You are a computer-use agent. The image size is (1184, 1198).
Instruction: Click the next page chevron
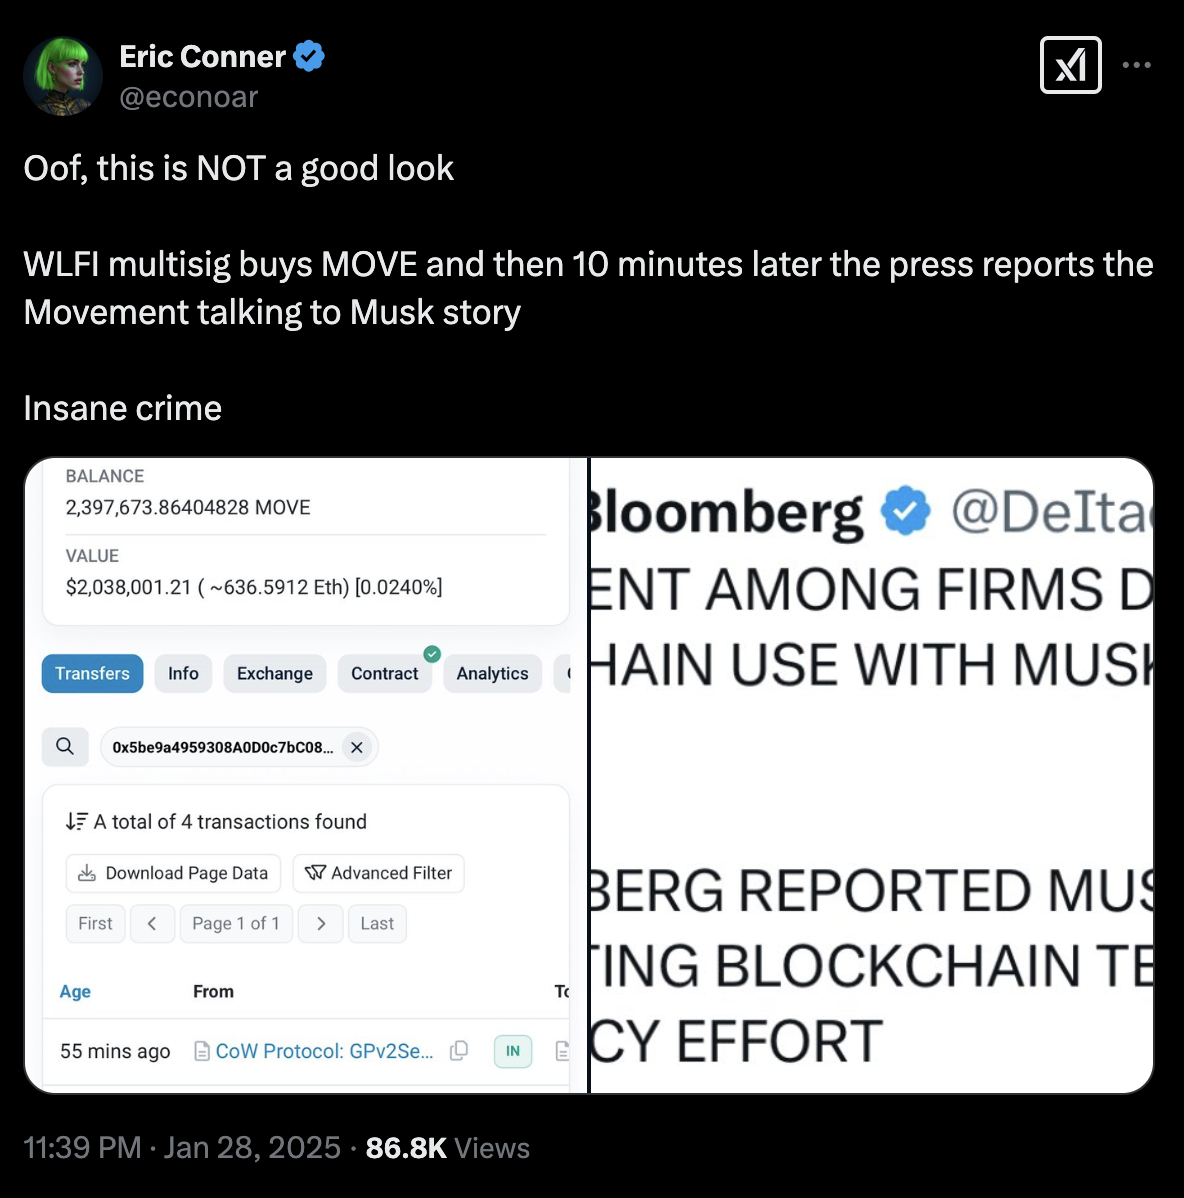[x=320, y=923]
